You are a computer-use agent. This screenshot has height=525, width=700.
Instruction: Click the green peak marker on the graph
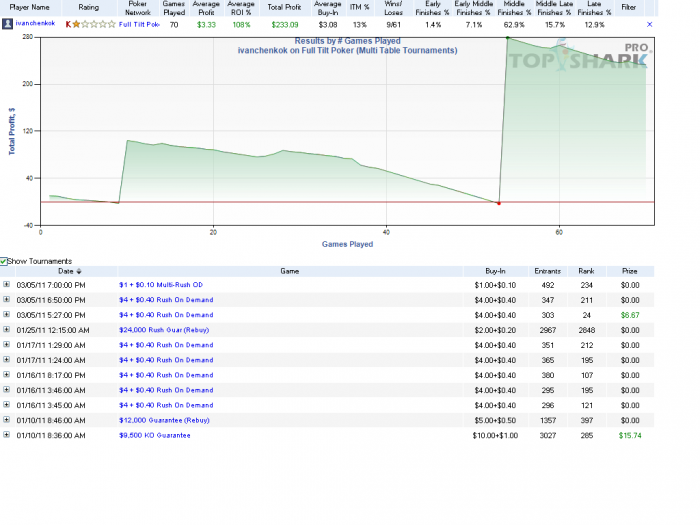pos(508,38)
